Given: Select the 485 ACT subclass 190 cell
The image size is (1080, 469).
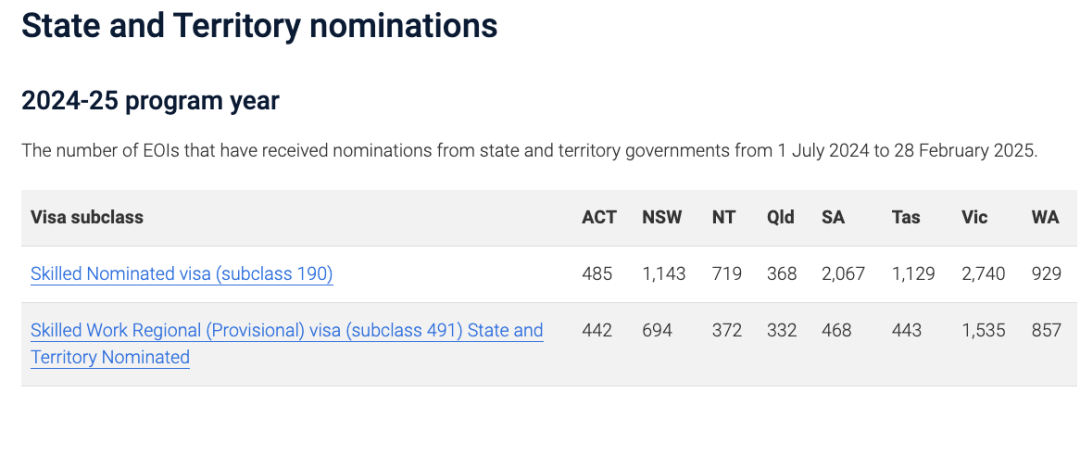Looking at the screenshot, I should (x=598, y=273).
